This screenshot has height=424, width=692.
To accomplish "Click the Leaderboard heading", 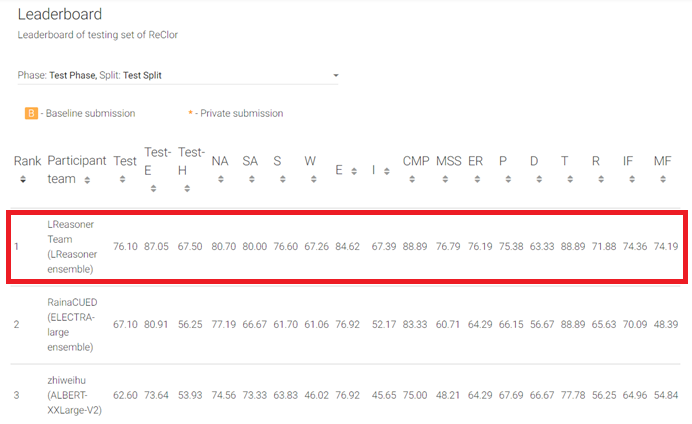I will coord(60,15).
